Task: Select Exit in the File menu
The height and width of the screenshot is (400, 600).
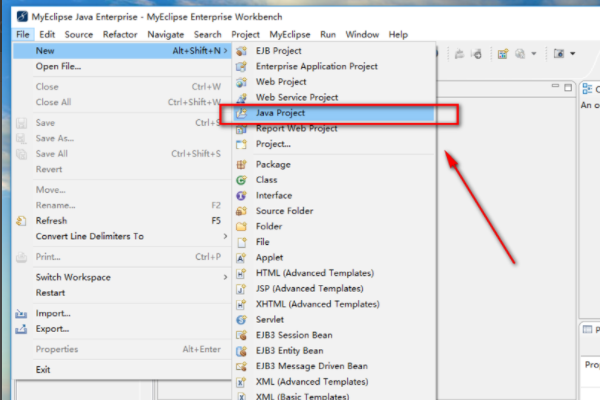Action: [43, 369]
